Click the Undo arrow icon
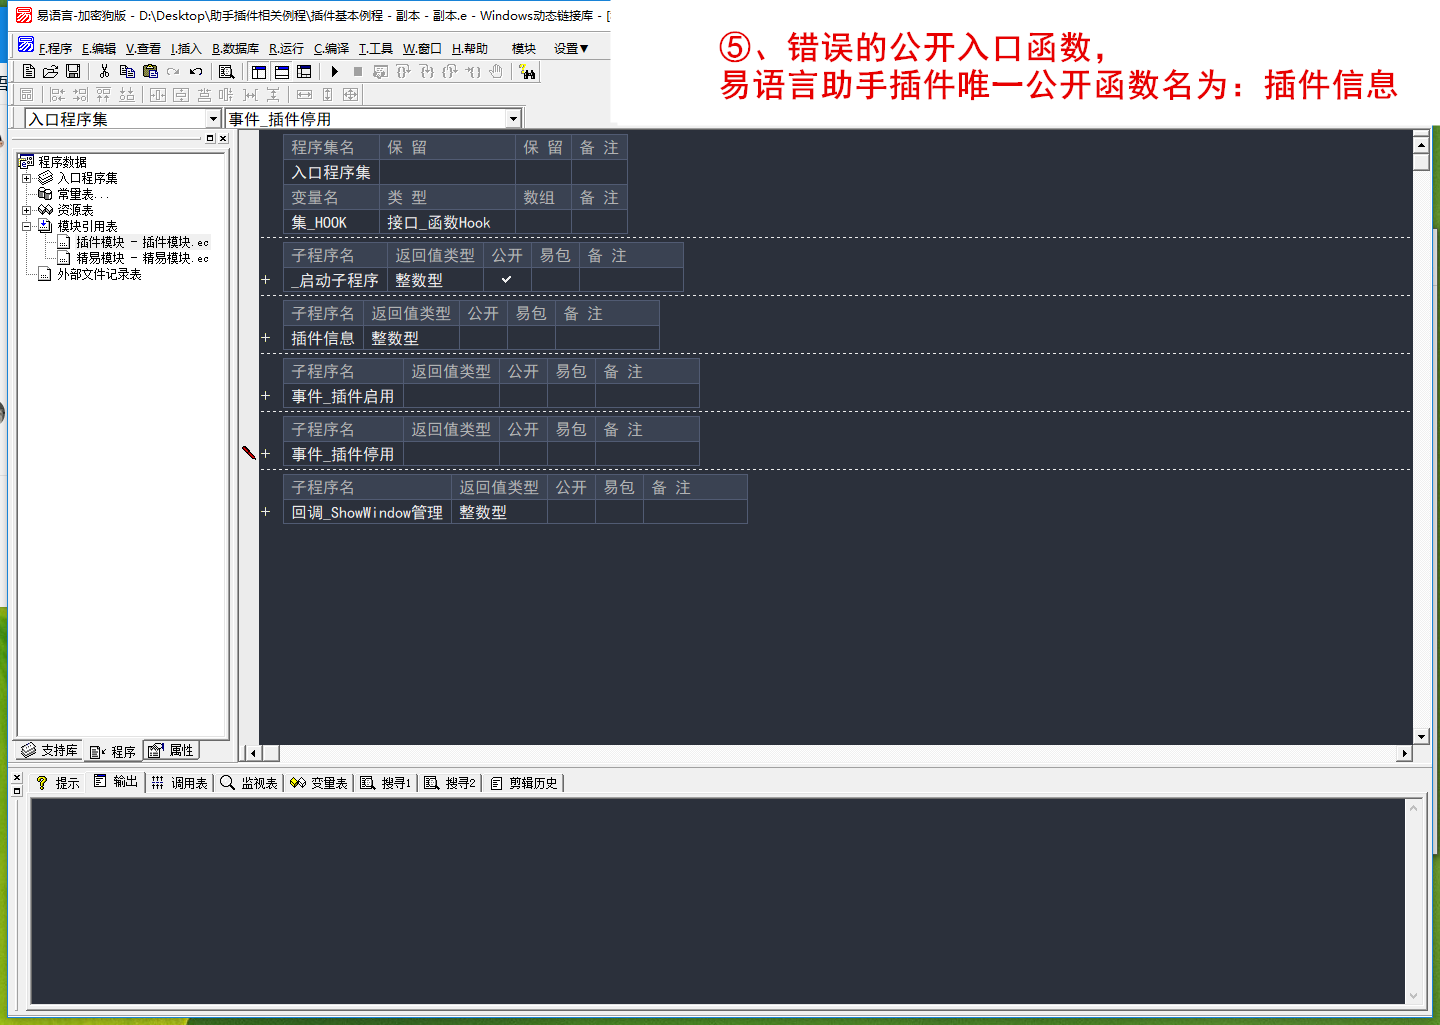 click(196, 72)
